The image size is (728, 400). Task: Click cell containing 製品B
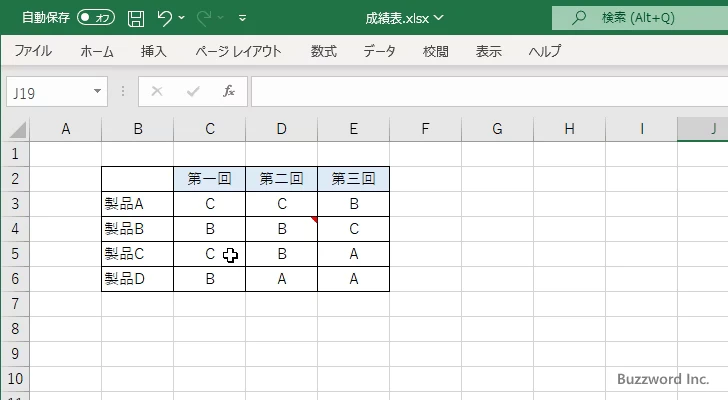tap(137, 229)
